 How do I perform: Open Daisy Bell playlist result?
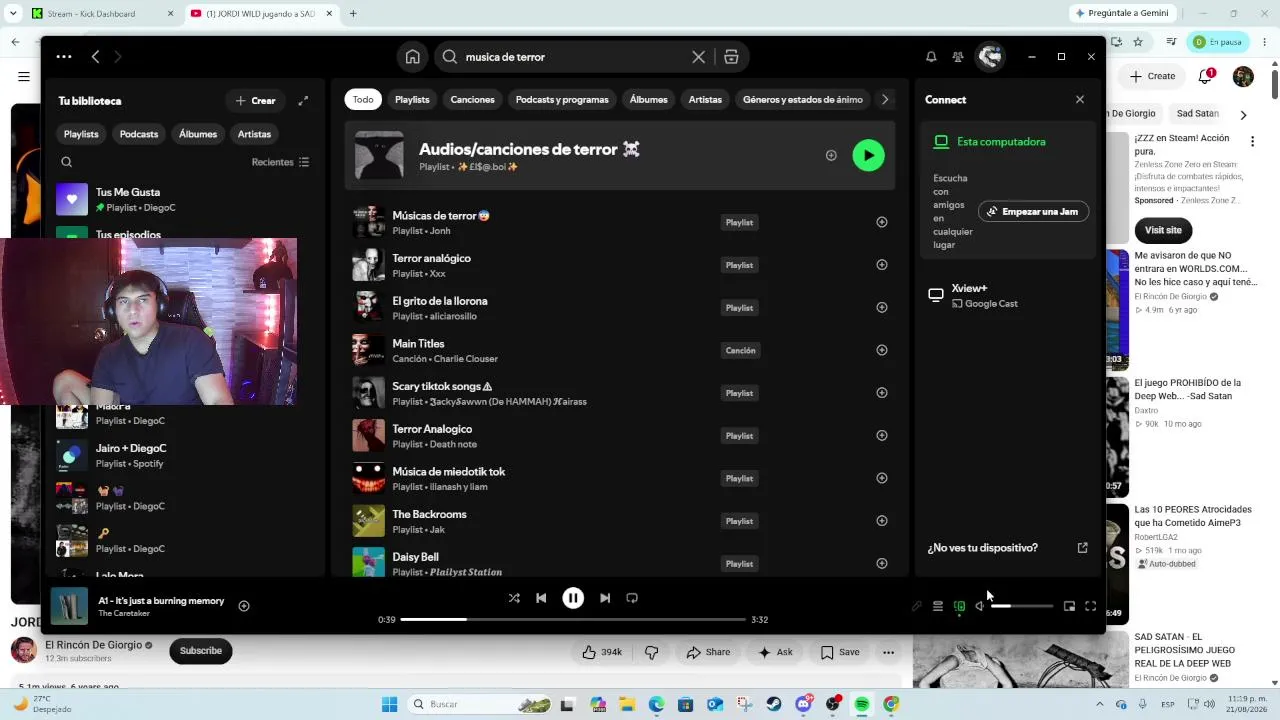(620, 561)
